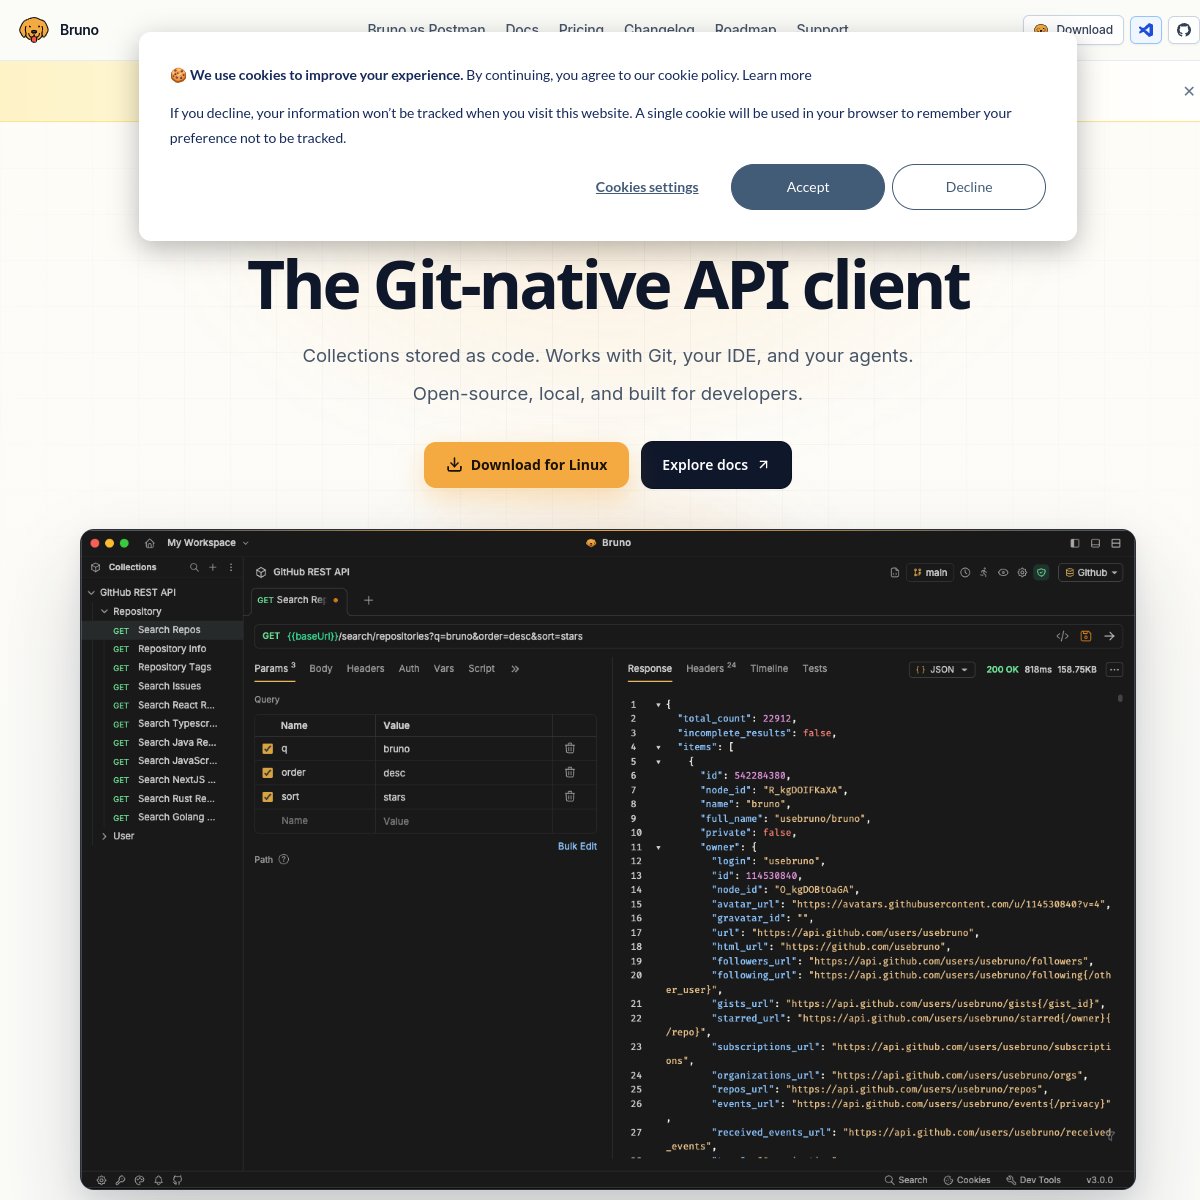Viewport: 1200px width, 1200px height.
Task: Open the VS Code extension icon link
Action: (1146, 30)
